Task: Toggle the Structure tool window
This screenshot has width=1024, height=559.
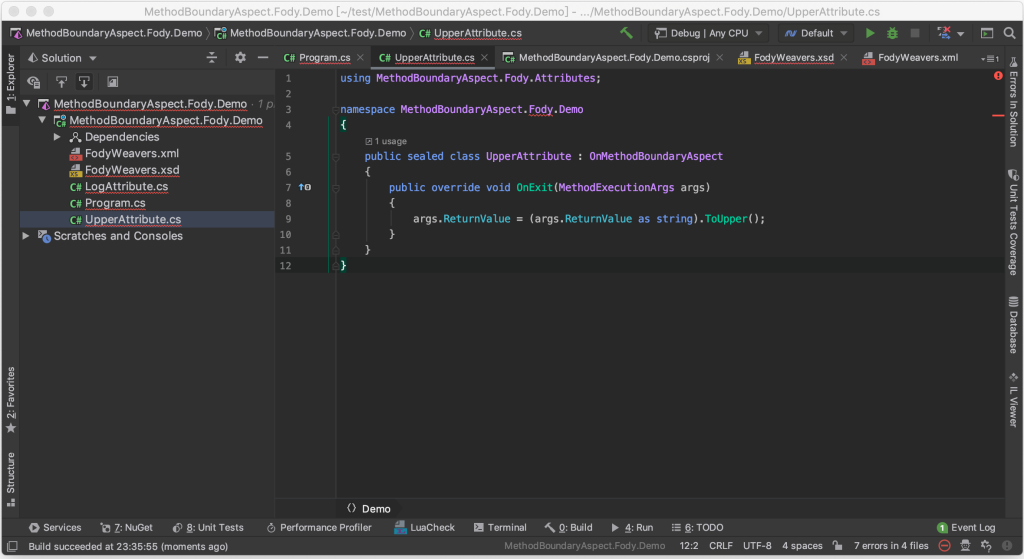Action: pos(10,479)
